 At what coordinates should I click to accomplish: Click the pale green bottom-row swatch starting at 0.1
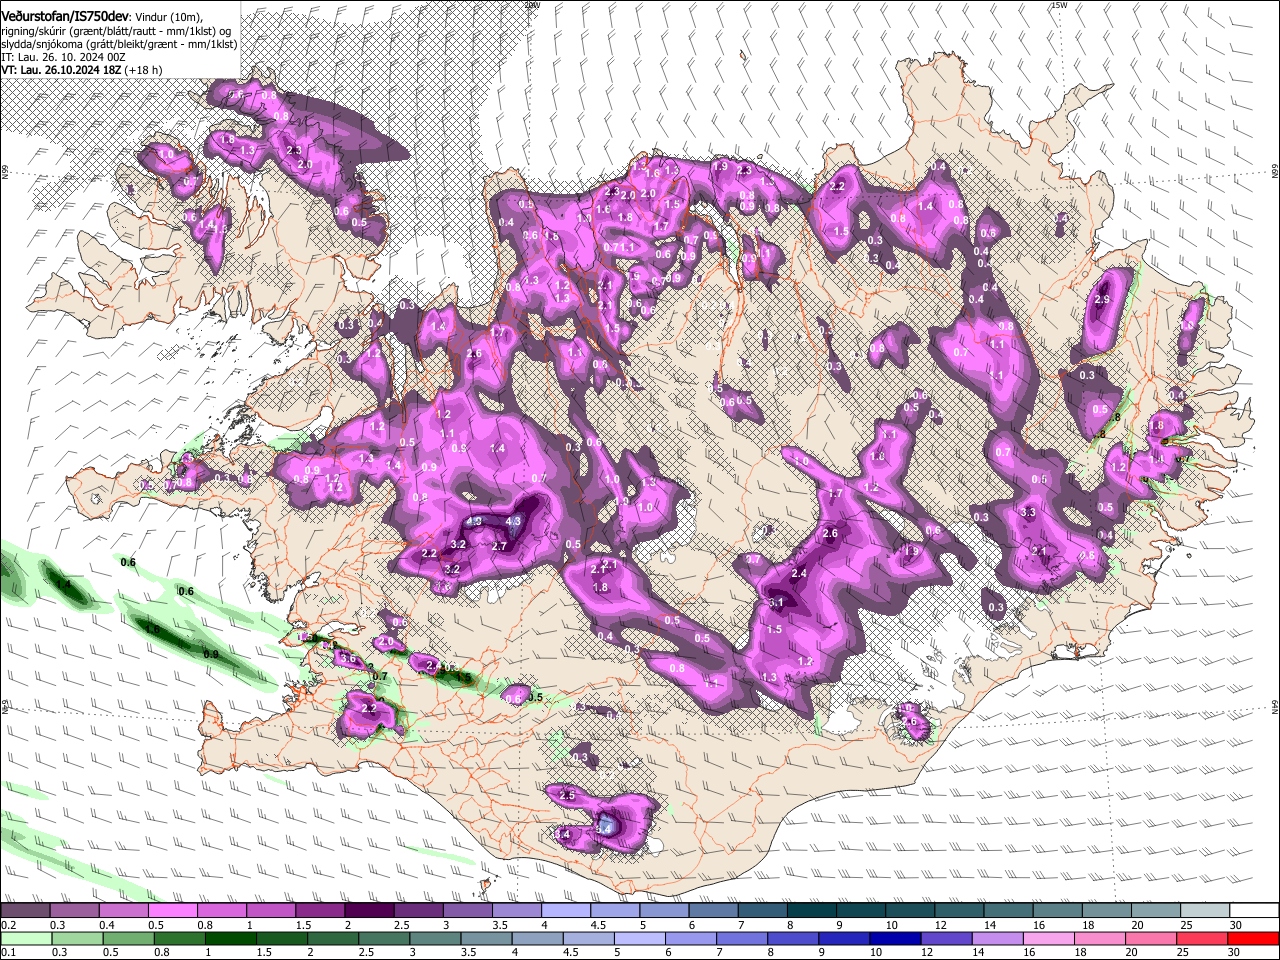pos(25,938)
